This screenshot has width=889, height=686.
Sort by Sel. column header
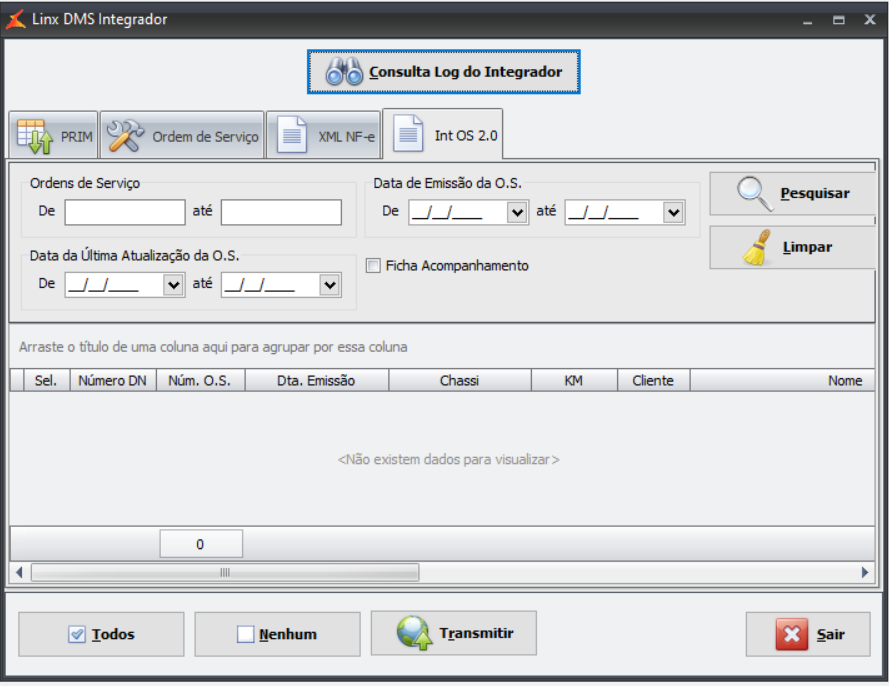pos(46,380)
